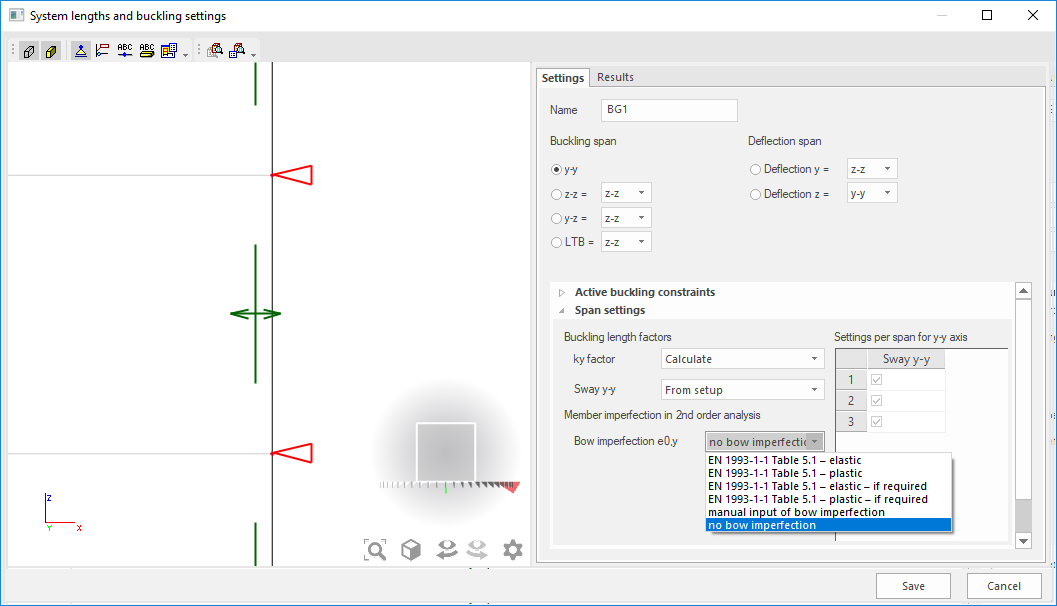Open the ky factor dropdown
The height and width of the screenshot is (606, 1057).
coord(741,359)
